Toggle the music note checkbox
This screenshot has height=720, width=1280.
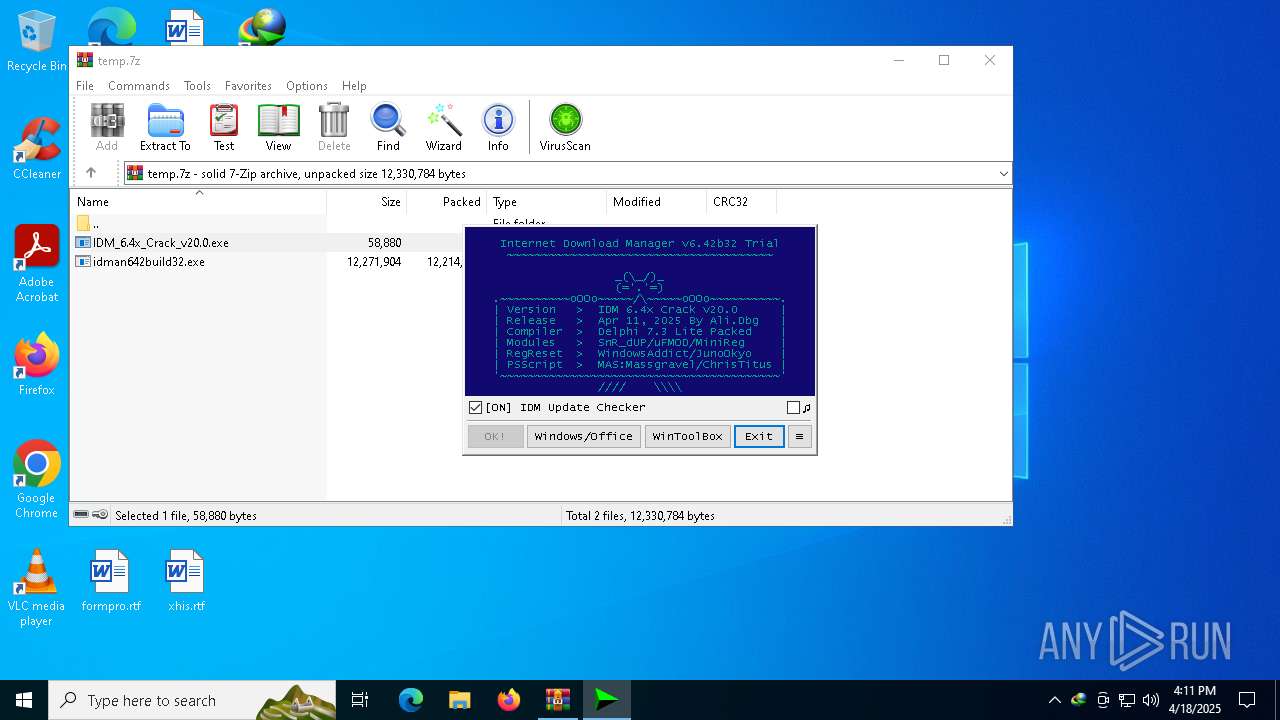[x=794, y=407]
